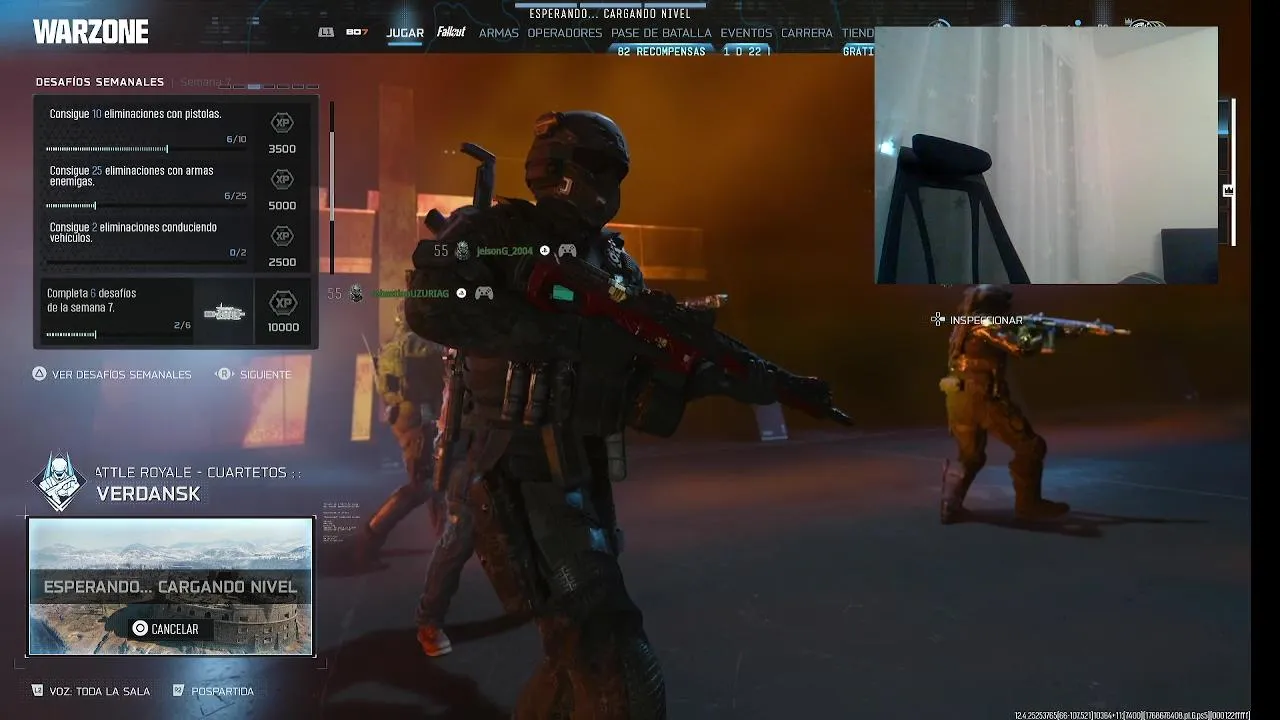Open the CARRERA tab

coord(807,33)
